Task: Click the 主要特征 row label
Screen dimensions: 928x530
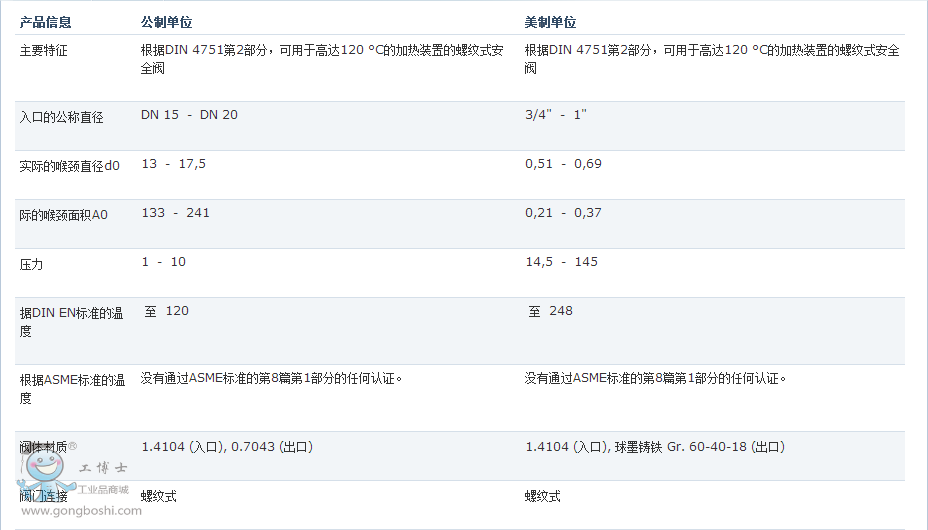Action: (44, 50)
